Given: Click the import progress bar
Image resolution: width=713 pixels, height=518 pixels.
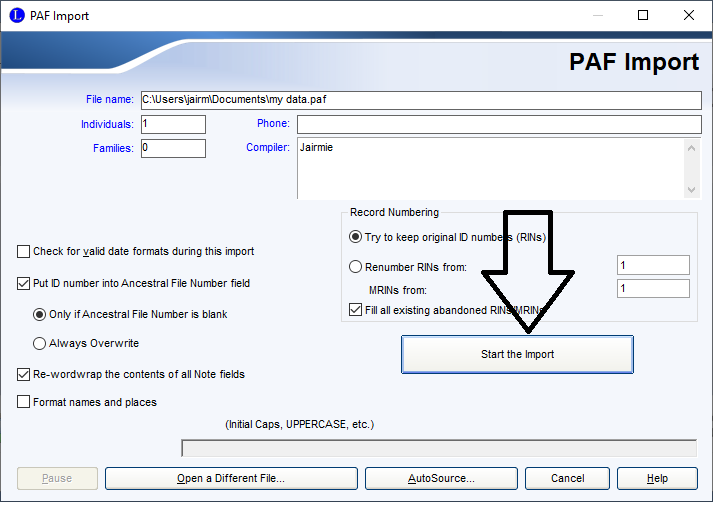Looking at the screenshot, I should click(438, 447).
